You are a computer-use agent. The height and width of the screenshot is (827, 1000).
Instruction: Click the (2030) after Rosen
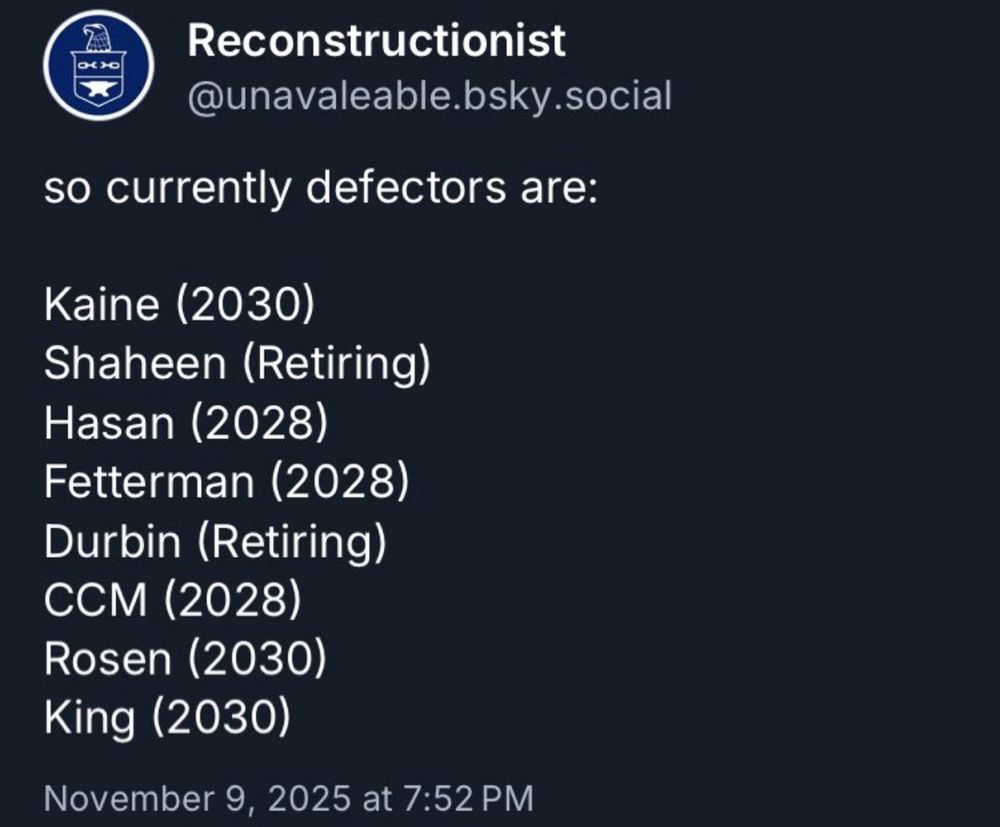click(x=258, y=659)
